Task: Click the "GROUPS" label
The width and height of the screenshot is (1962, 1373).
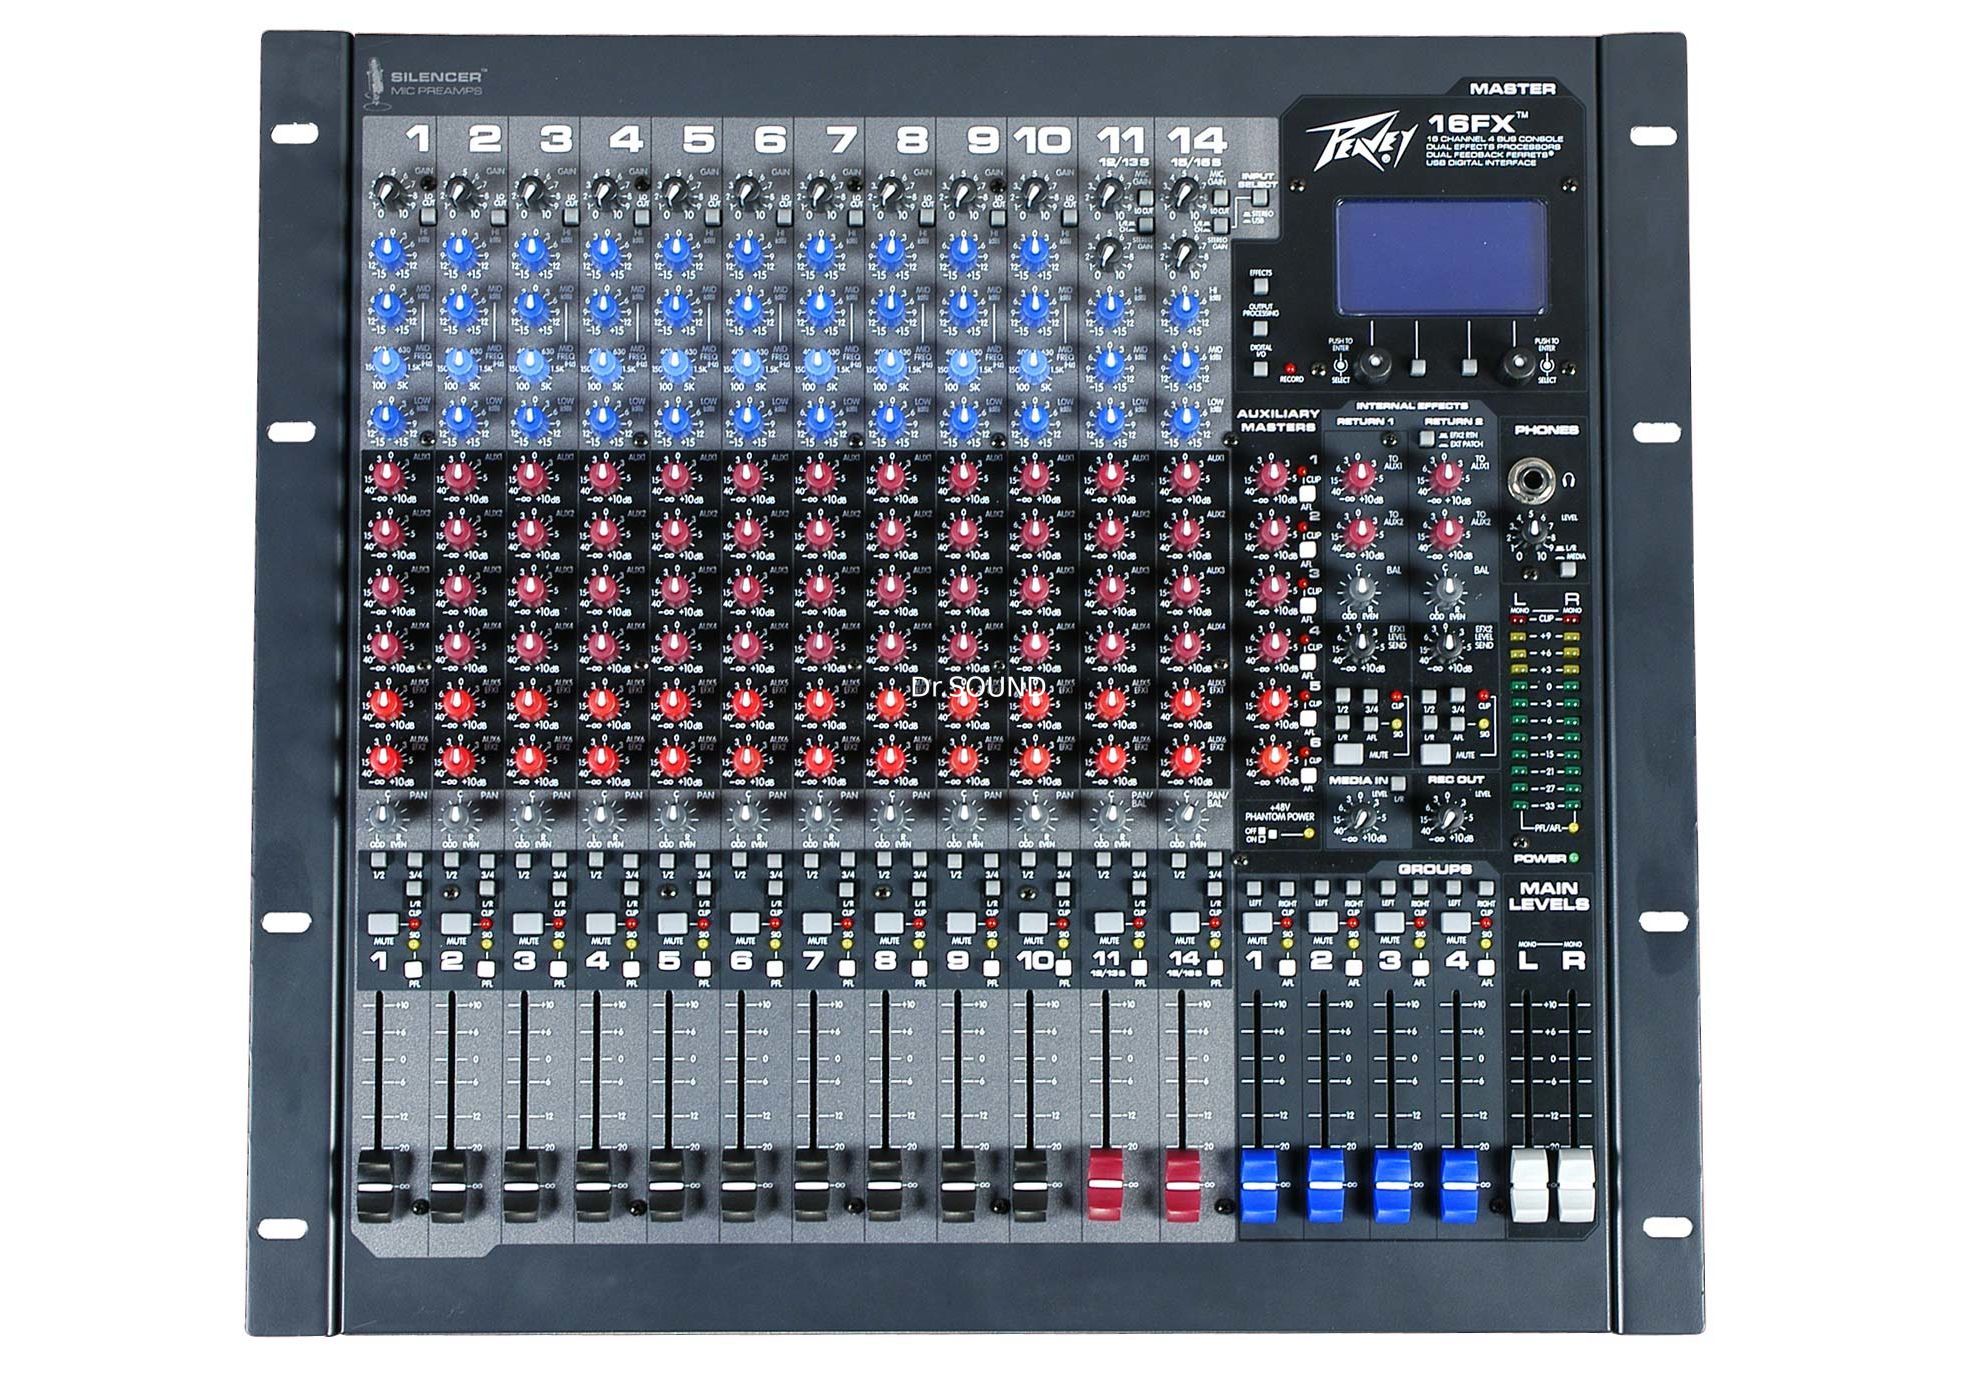Action: coord(1434,869)
